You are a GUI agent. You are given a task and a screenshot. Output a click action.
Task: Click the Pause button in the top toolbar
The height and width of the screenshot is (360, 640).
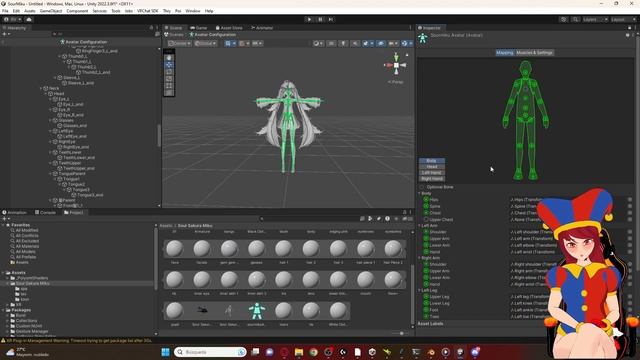point(320,19)
